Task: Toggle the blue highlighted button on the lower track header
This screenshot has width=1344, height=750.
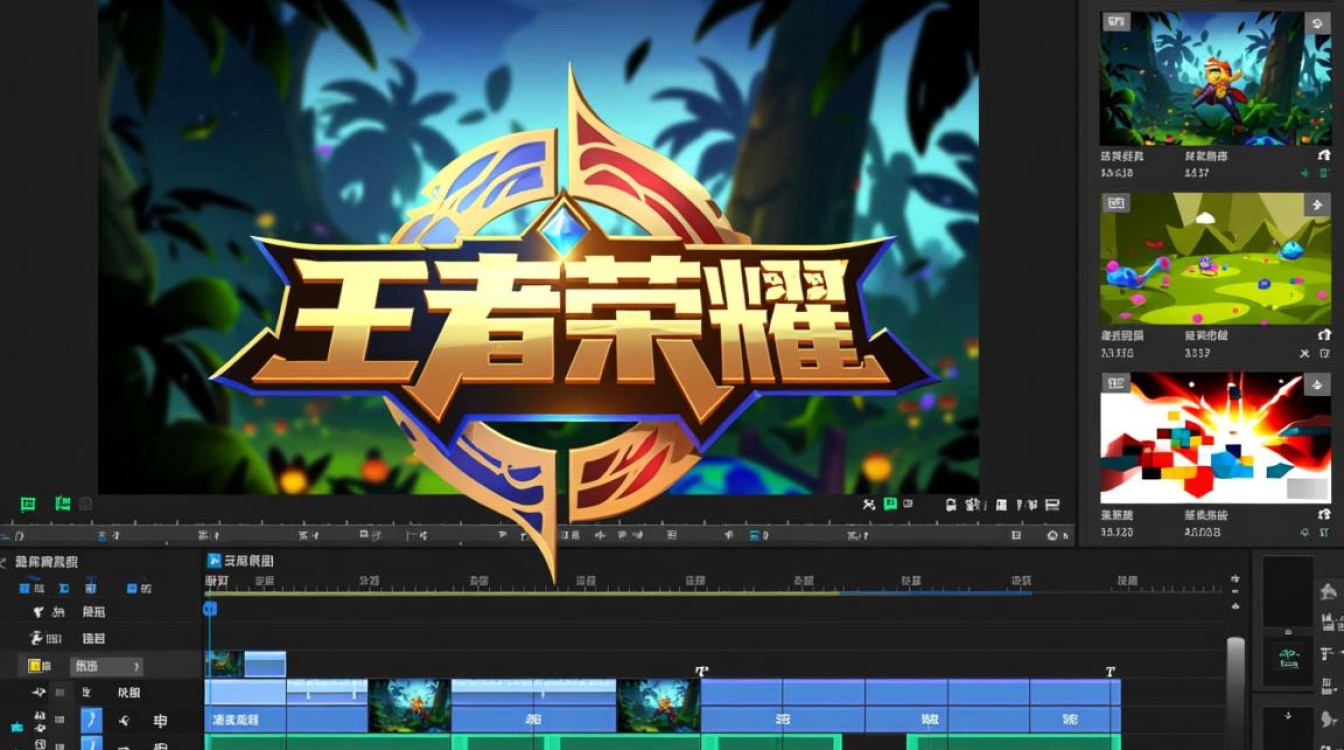Action: click(x=91, y=720)
